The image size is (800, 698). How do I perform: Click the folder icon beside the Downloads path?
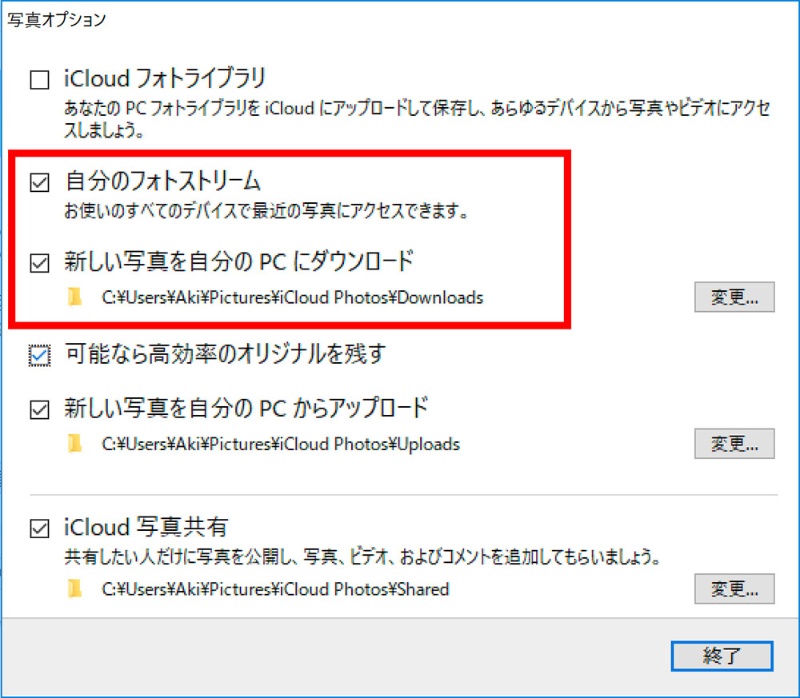click(x=74, y=297)
